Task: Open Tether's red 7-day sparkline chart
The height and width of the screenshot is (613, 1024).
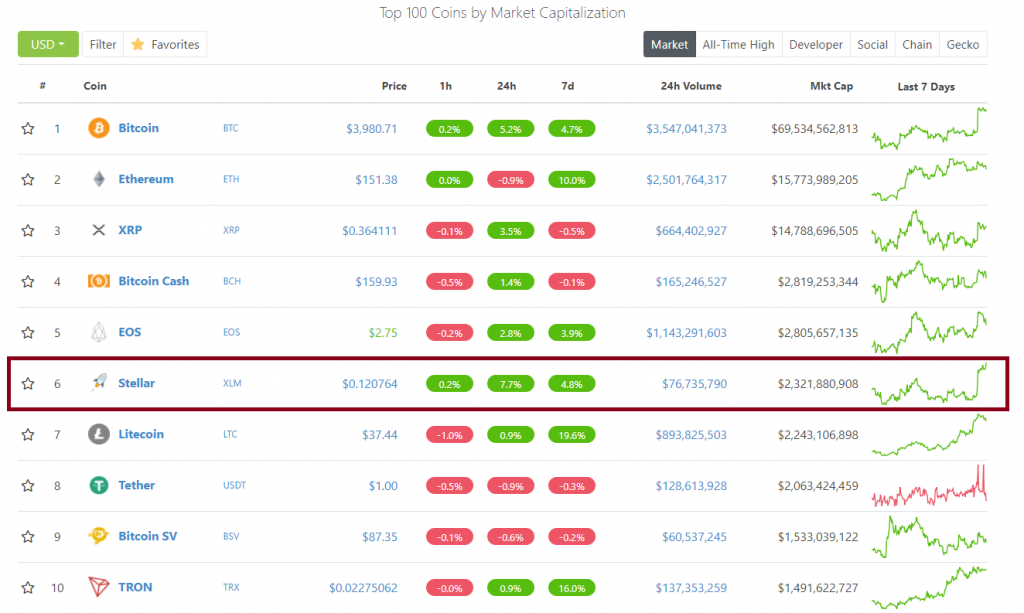Action: (x=929, y=486)
